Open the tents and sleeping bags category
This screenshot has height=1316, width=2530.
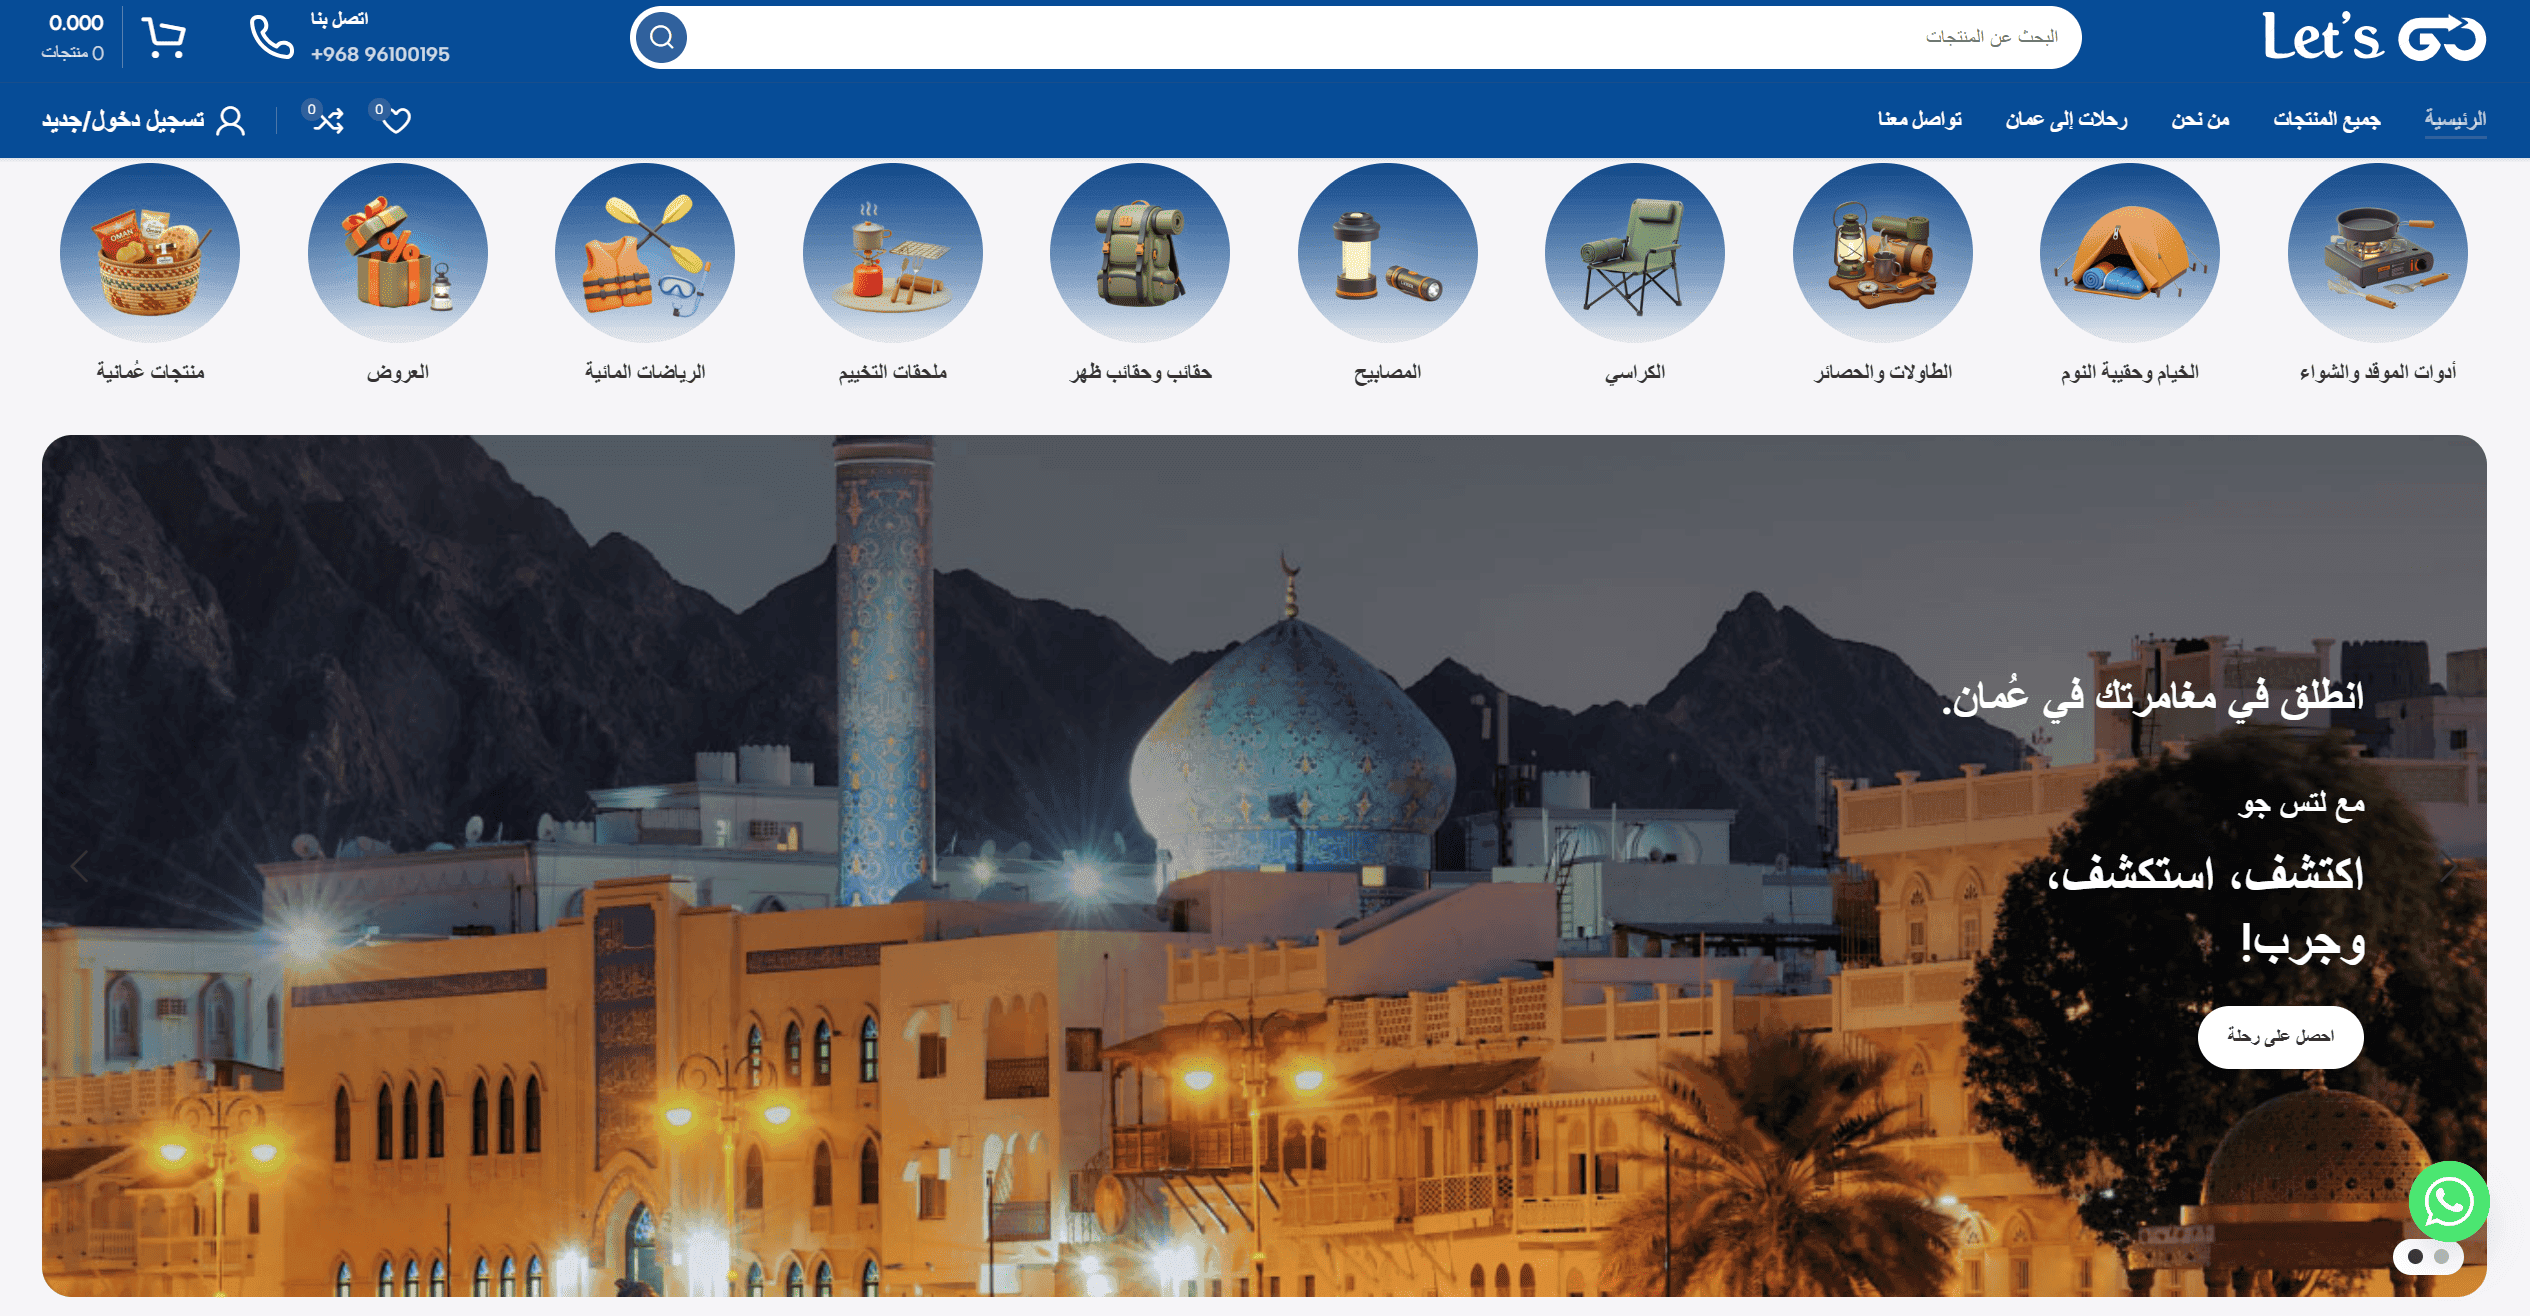pyautogui.click(x=2129, y=253)
